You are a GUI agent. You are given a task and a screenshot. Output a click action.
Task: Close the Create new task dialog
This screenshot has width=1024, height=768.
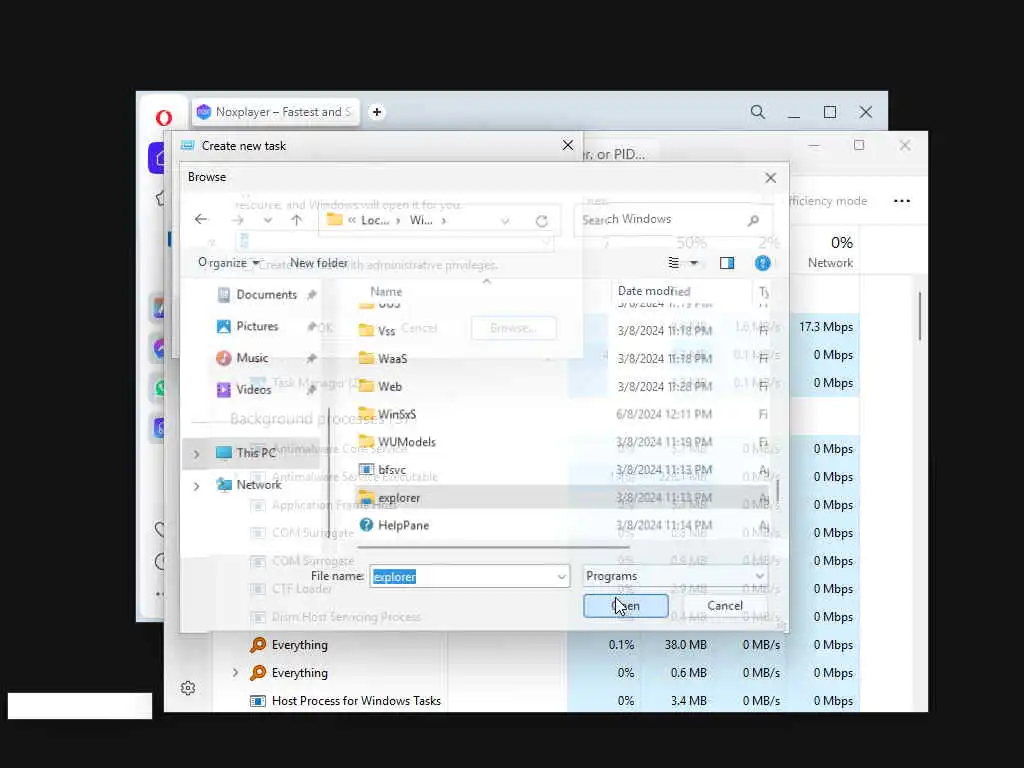point(568,145)
